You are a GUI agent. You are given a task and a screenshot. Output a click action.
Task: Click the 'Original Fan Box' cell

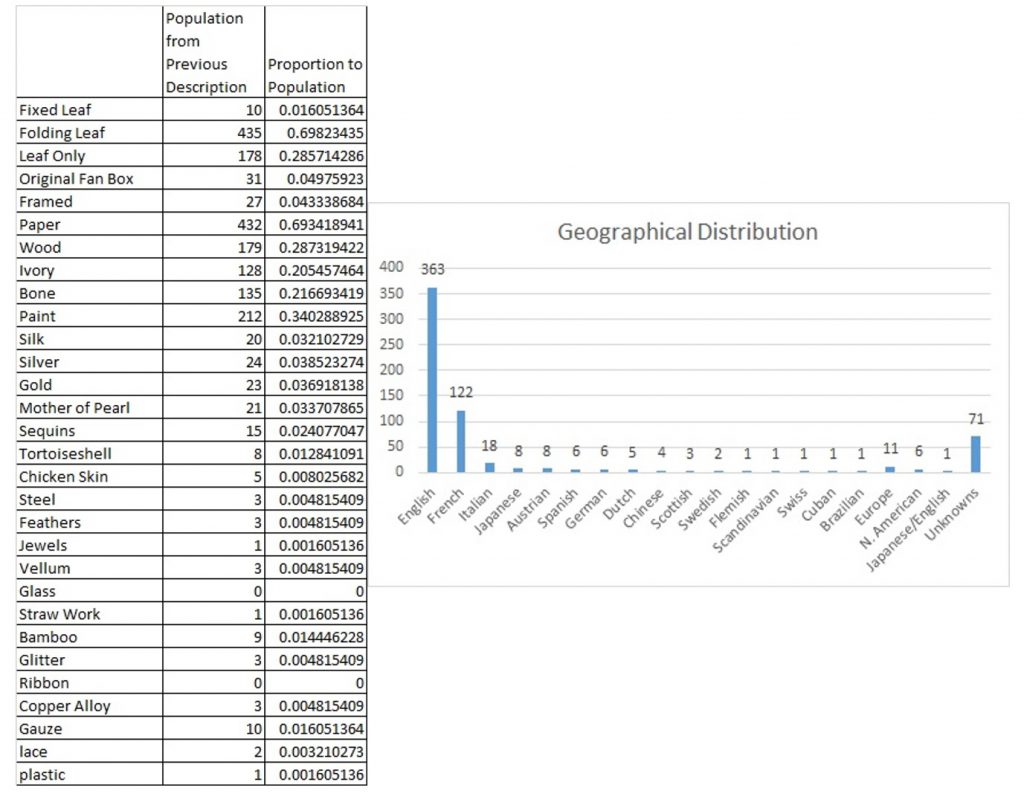pyautogui.click(x=89, y=178)
